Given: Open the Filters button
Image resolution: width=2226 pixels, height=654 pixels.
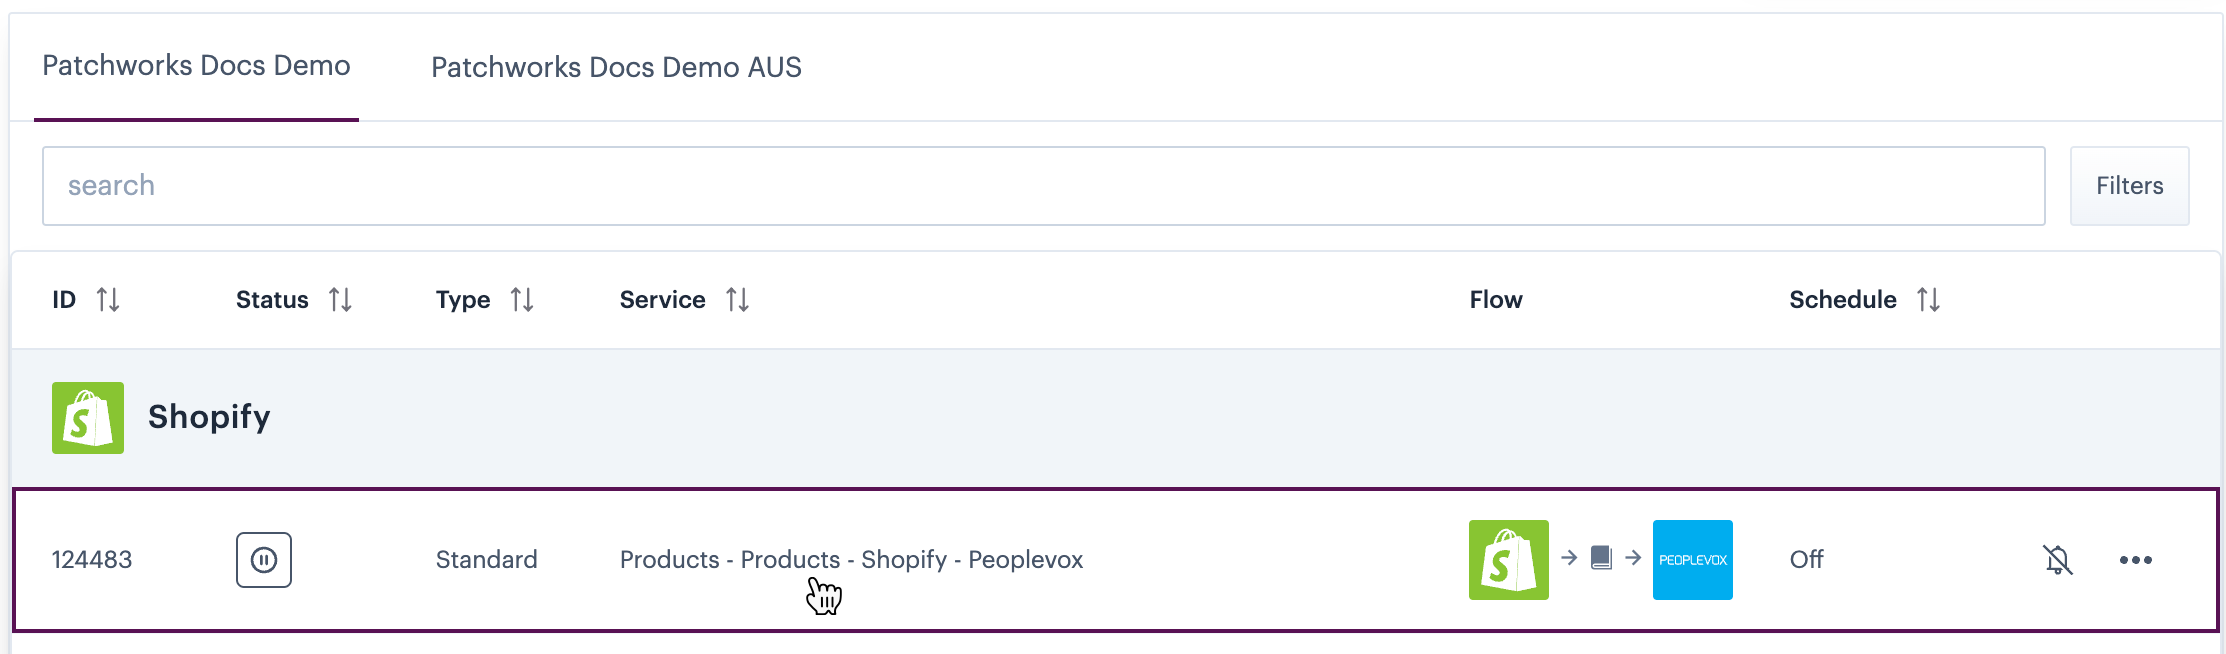Looking at the screenshot, I should point(2129,186).
